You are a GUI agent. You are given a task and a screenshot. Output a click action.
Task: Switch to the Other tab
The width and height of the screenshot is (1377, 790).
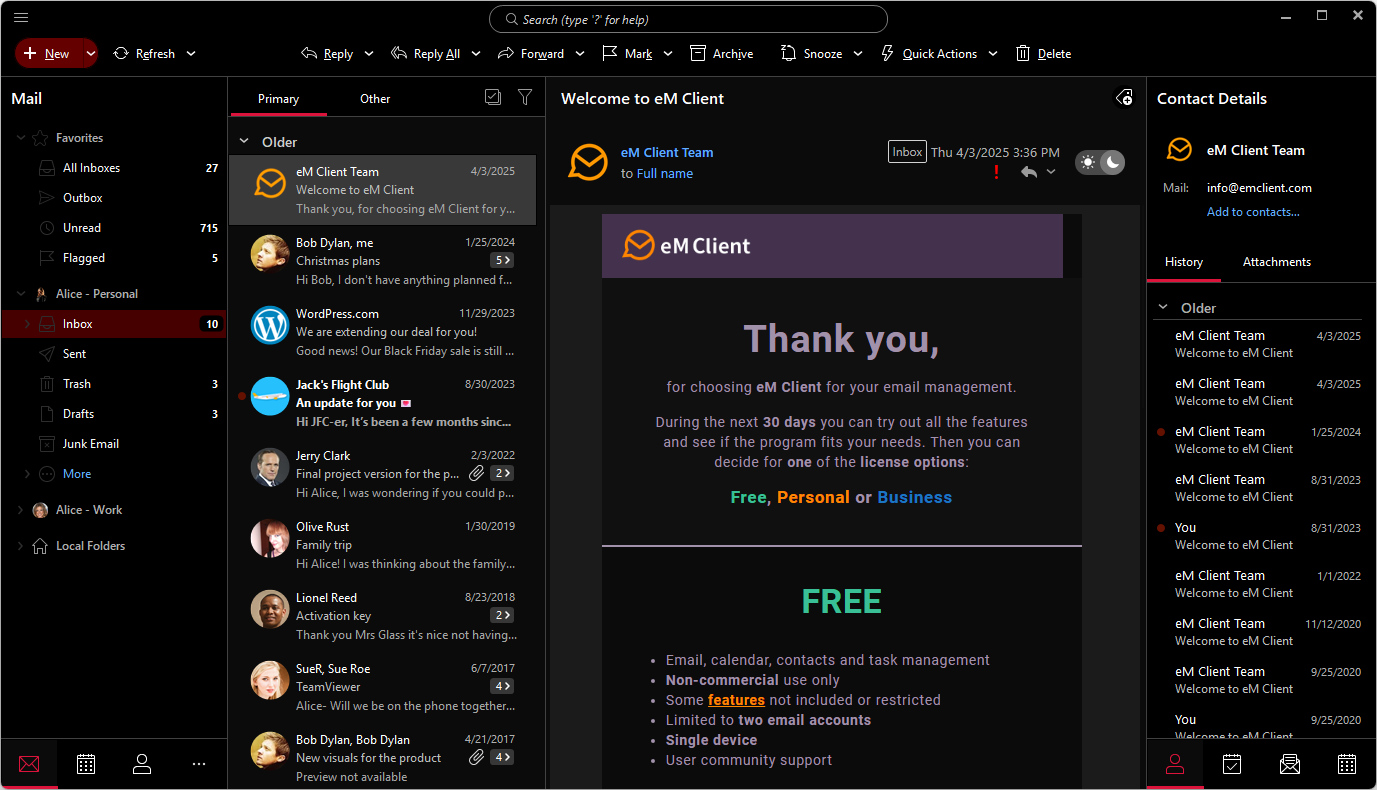point(375,99)
